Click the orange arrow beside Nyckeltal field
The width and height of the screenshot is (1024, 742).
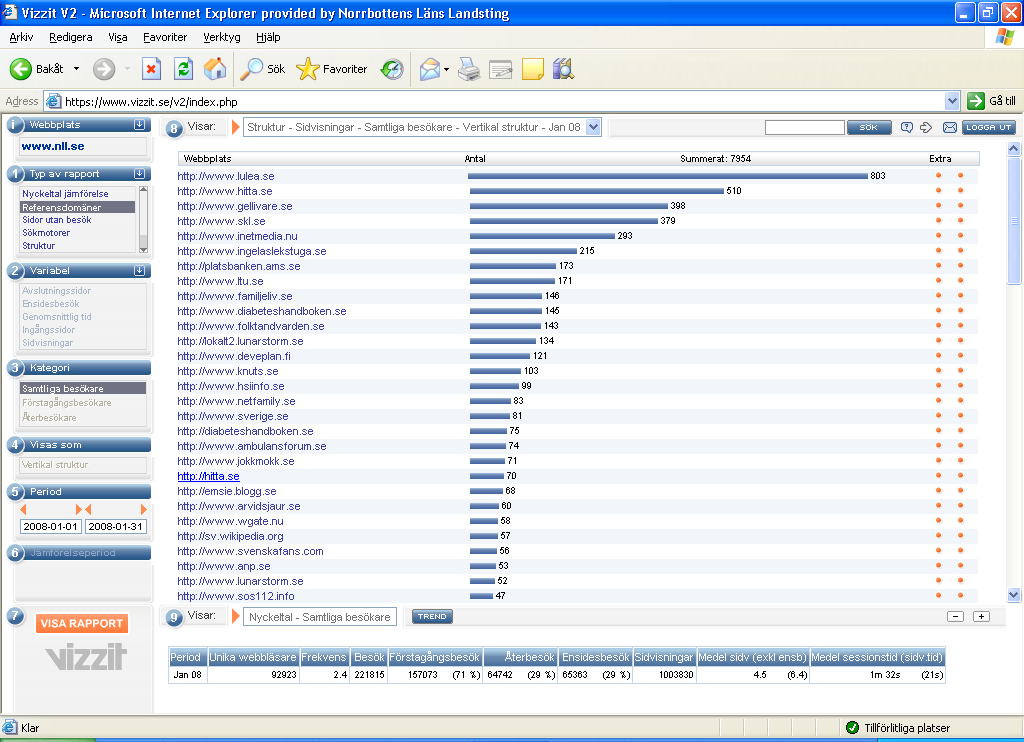pyautogui.click(x=236, y=616)
